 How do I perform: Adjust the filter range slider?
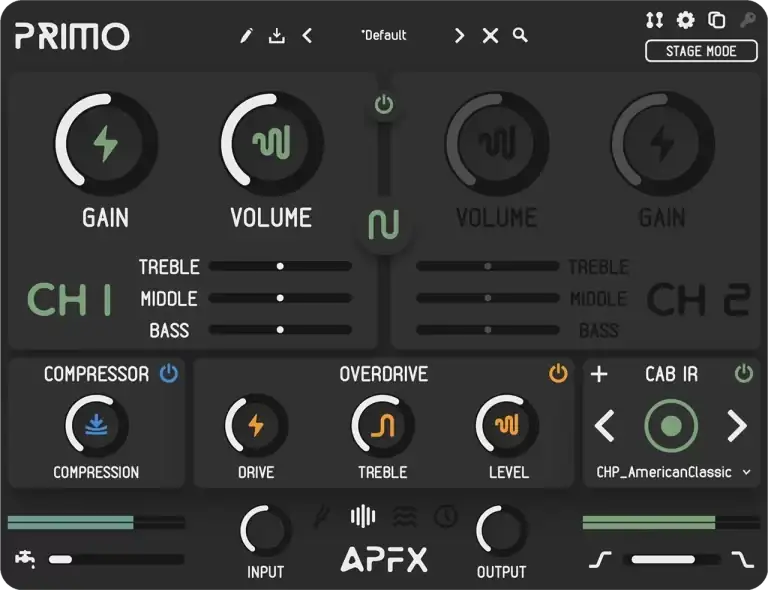(672, 560)
